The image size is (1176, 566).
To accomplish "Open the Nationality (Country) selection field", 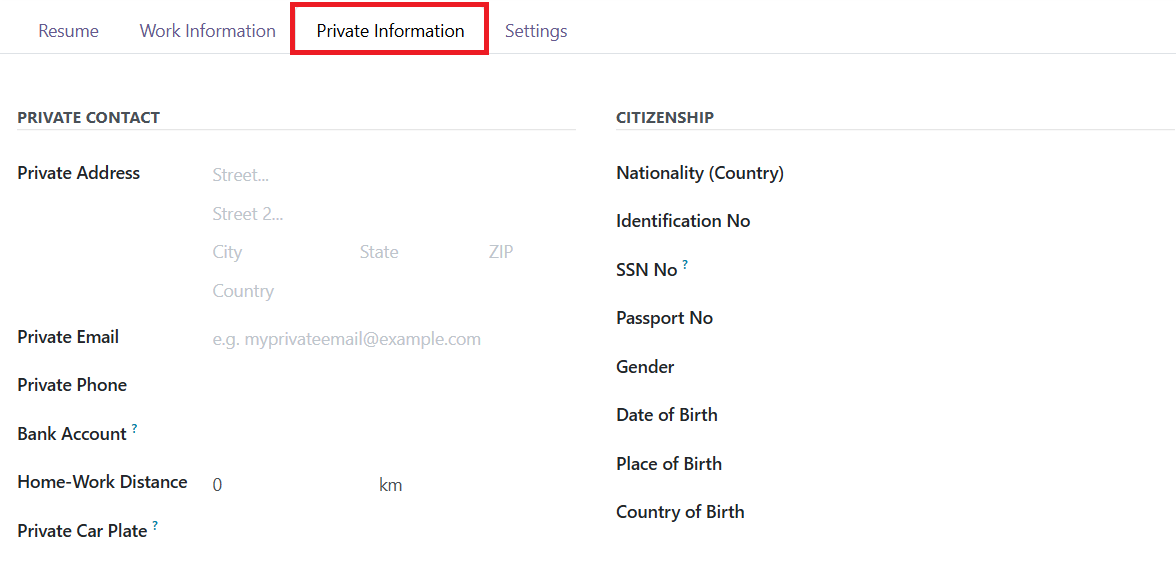I will coord(982,173).
